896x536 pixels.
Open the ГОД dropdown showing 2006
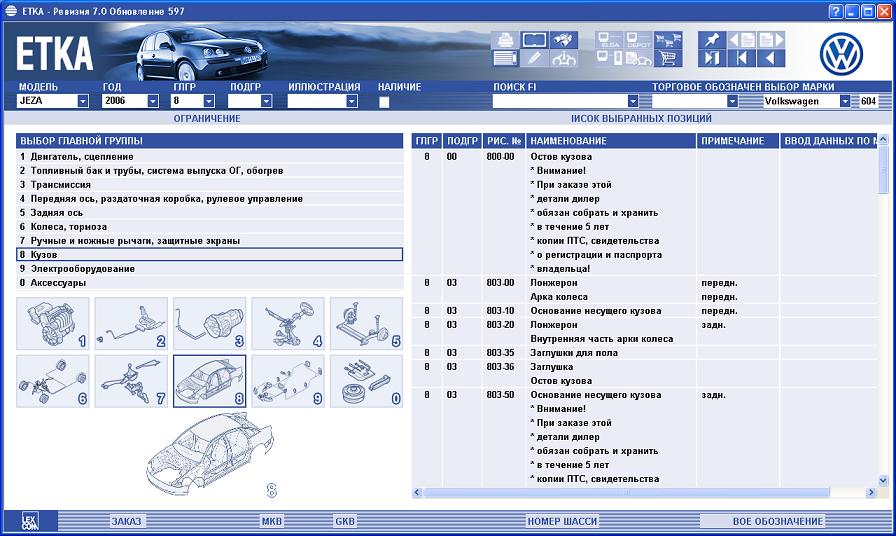click(x=153, y=101)
